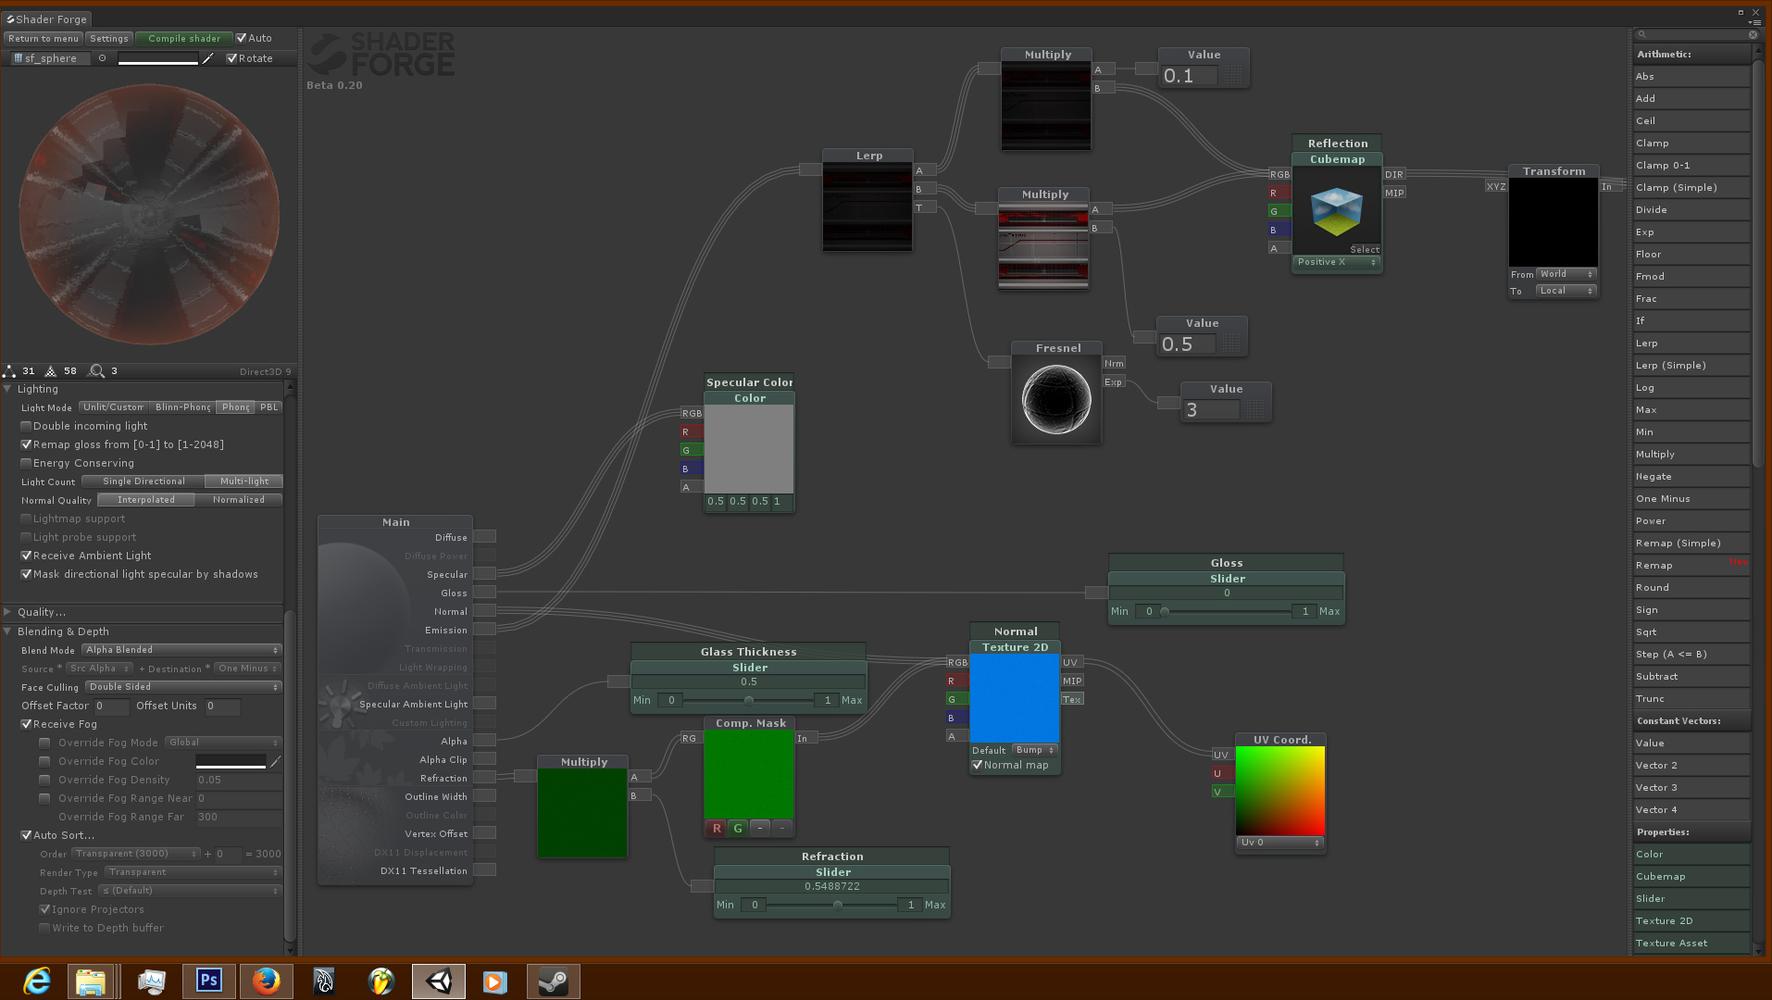Screen dimensions: 1772x1000
Task: Click the Fresnel node sphere preview
Action: click(1056, 399)
